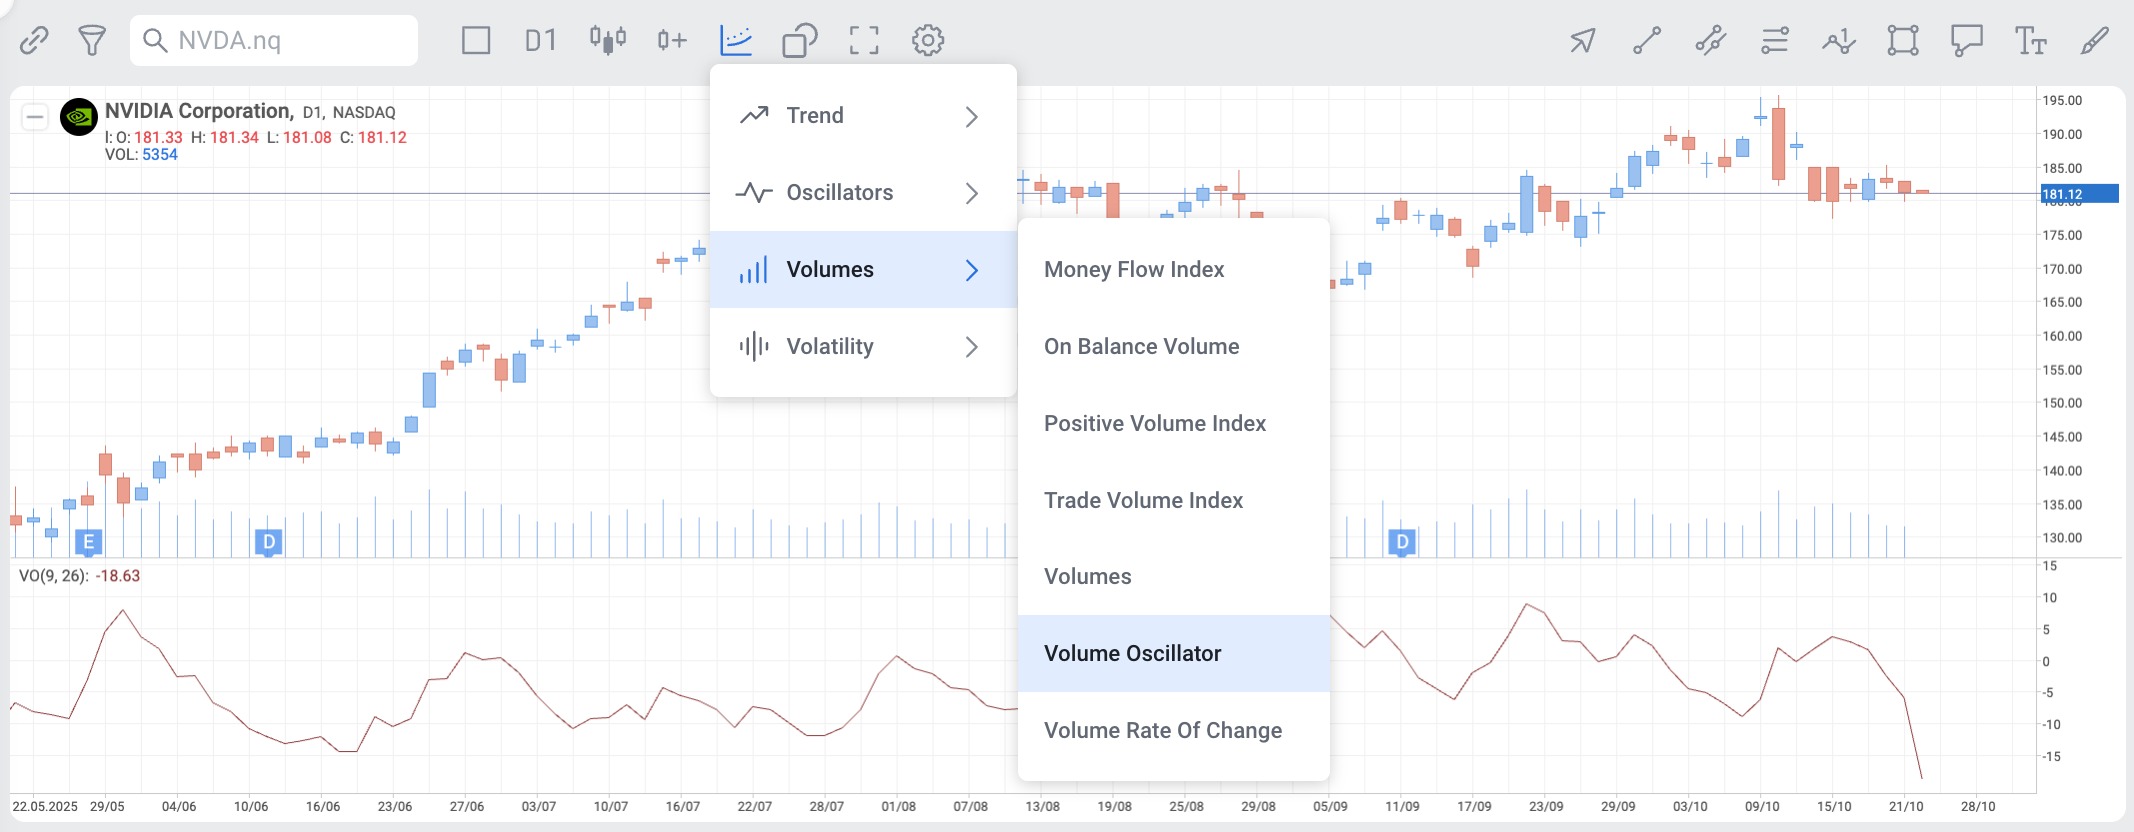Add Volume Rate Of Change indicator
The image size is (2134, 832).
(x=1162, y=731)
